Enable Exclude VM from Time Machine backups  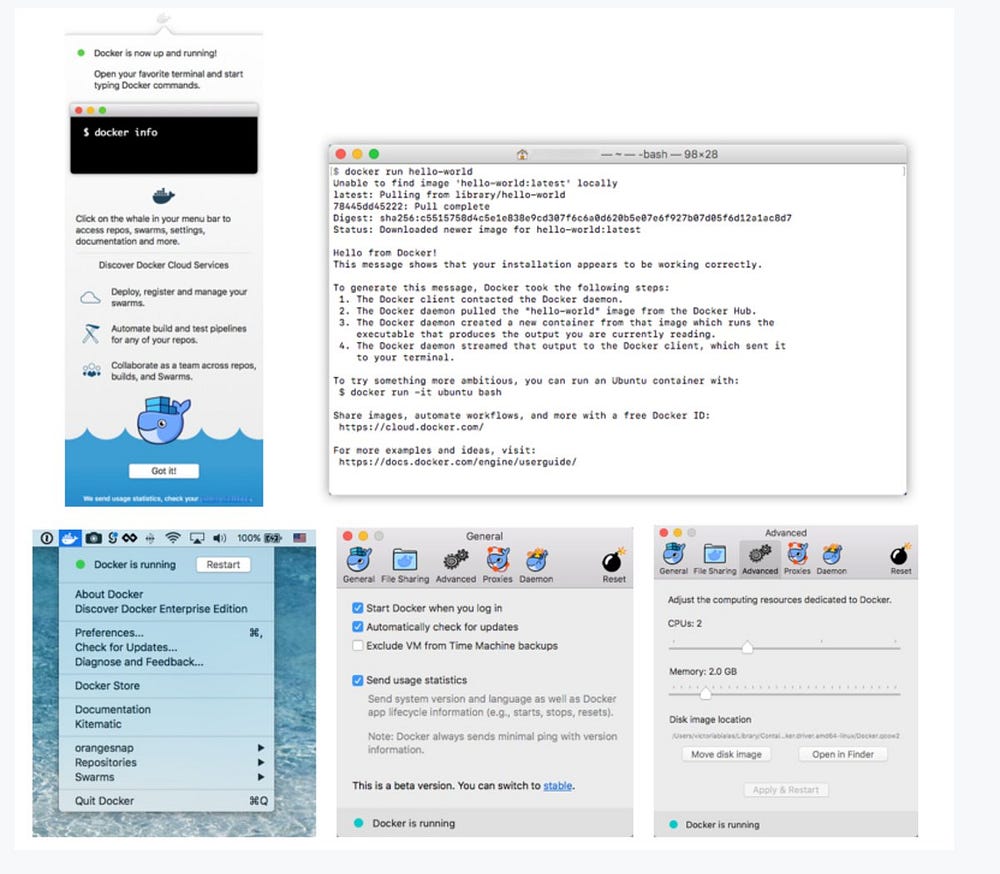pos(358,645)
